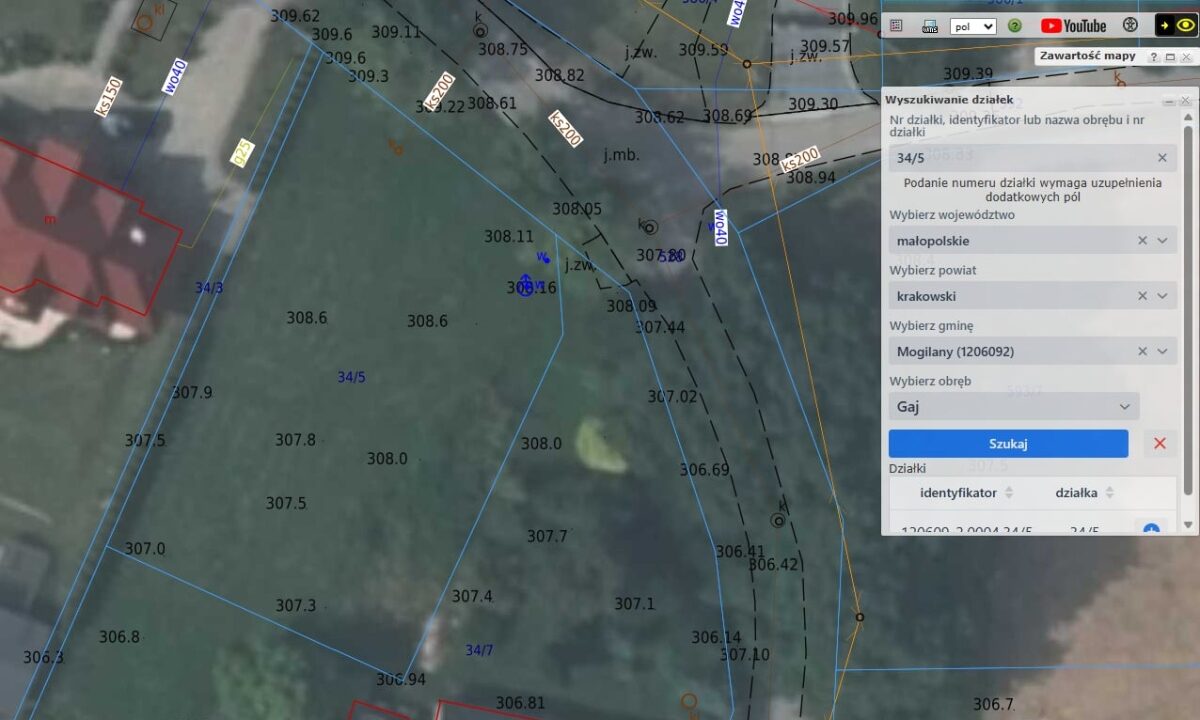Open help for Zawartość mapy panel
Viewport: 1200px width, 720px height.
coord(1154,57)
